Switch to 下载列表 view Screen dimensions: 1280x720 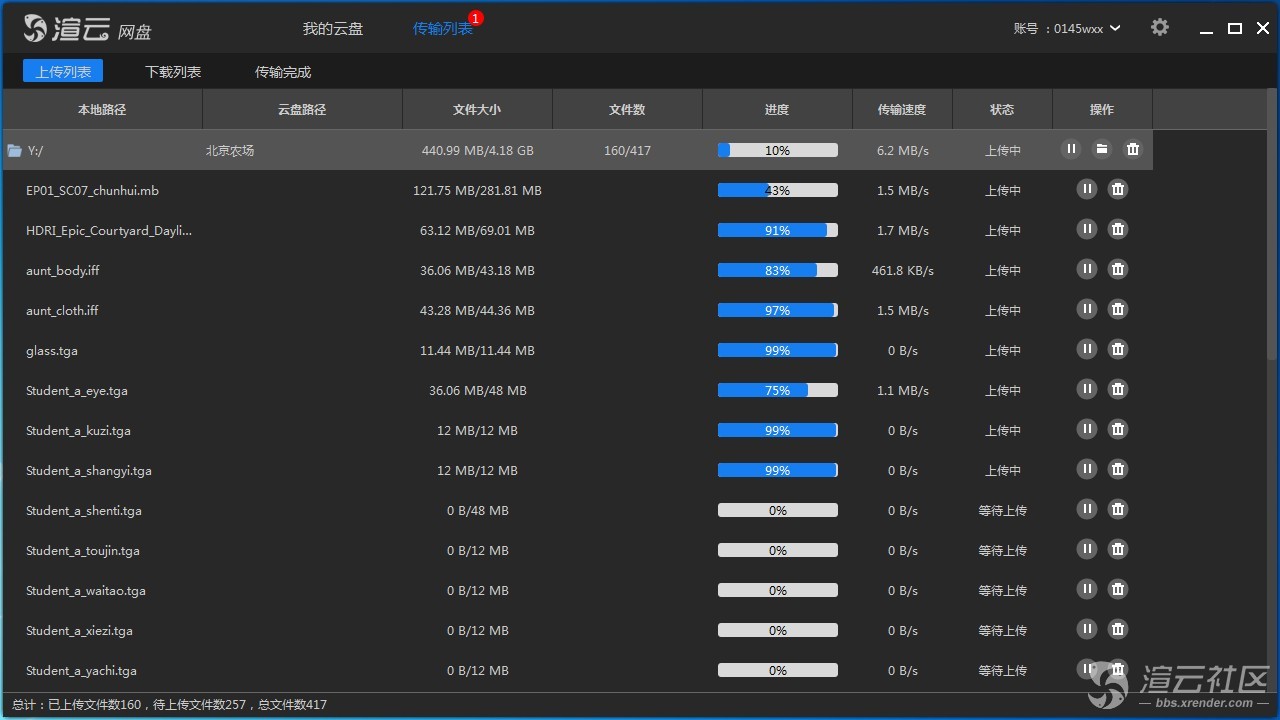click(173, 72)
